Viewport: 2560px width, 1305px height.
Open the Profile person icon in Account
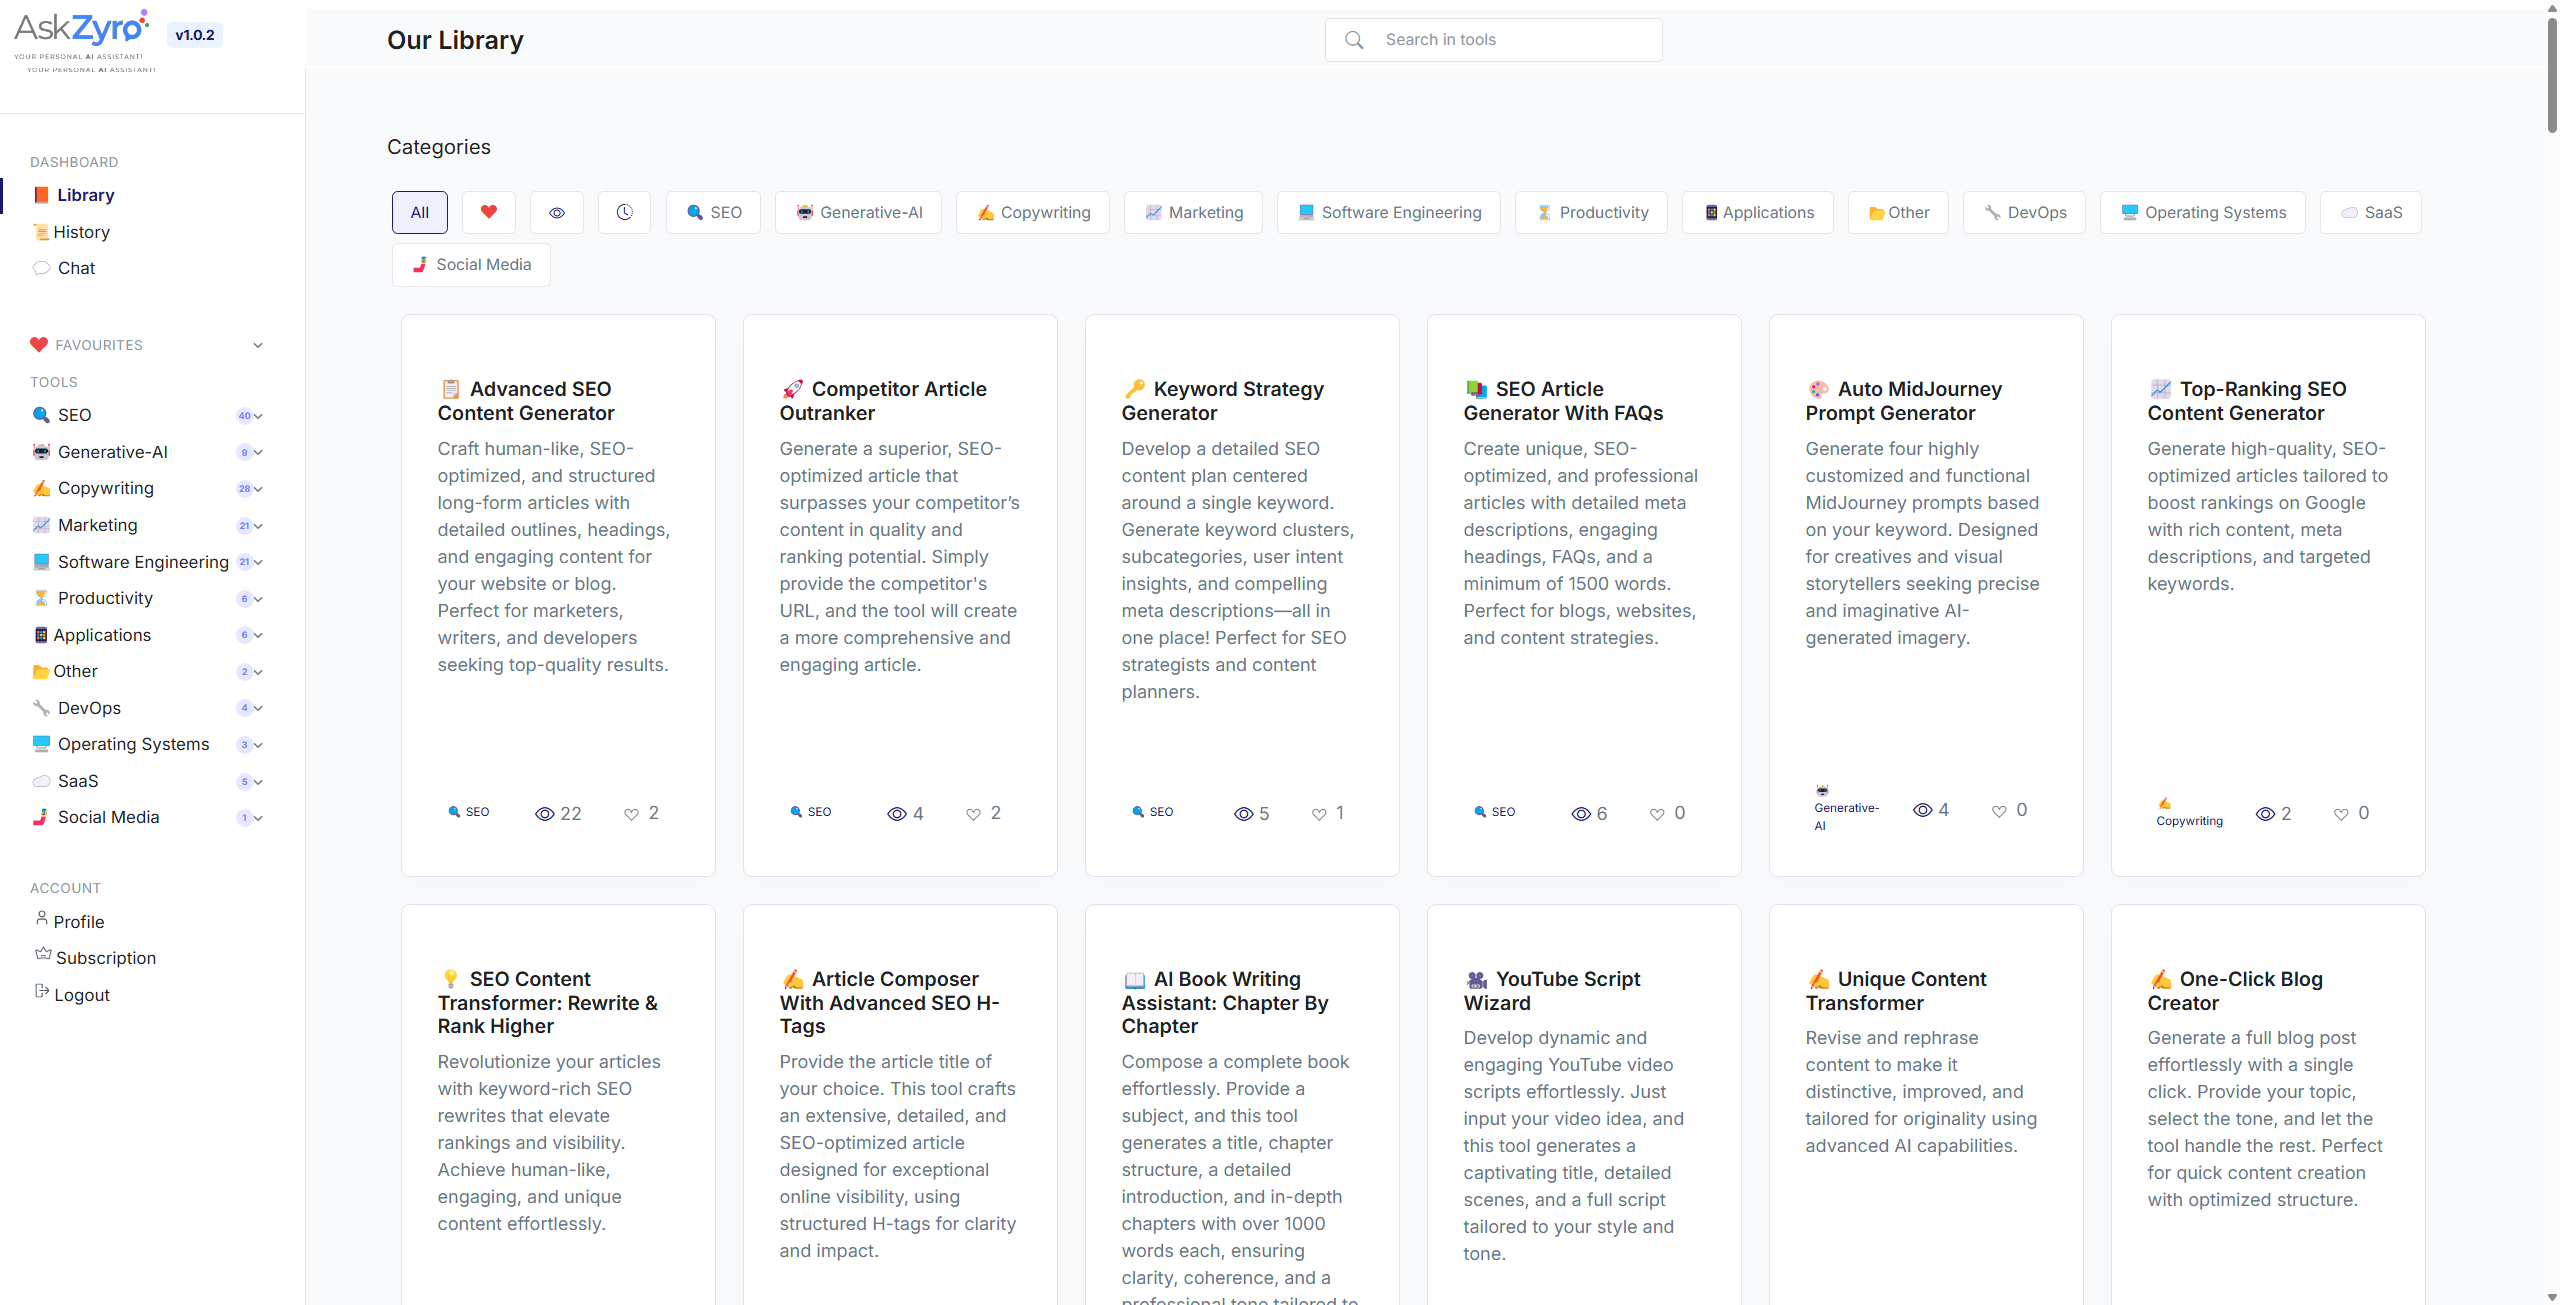[42, 918]
